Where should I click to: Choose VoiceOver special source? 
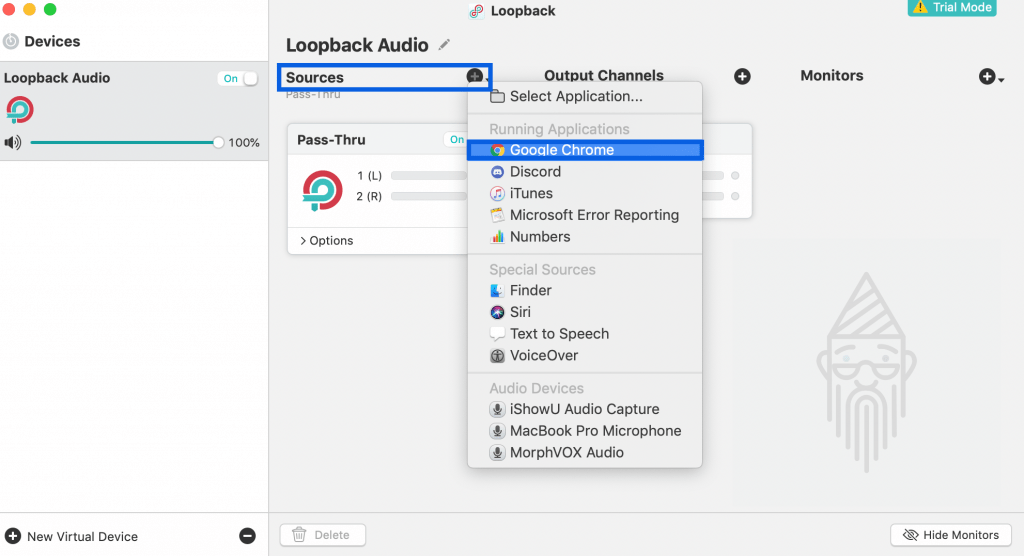585,355
